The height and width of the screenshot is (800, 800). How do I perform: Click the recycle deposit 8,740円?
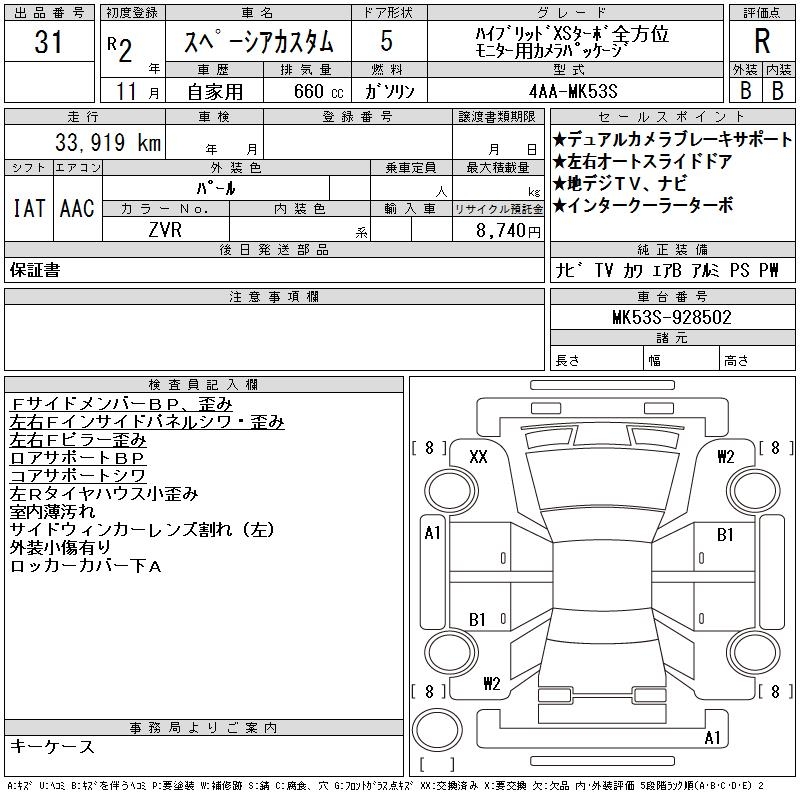pyautogui.click(x=508, y=231)
